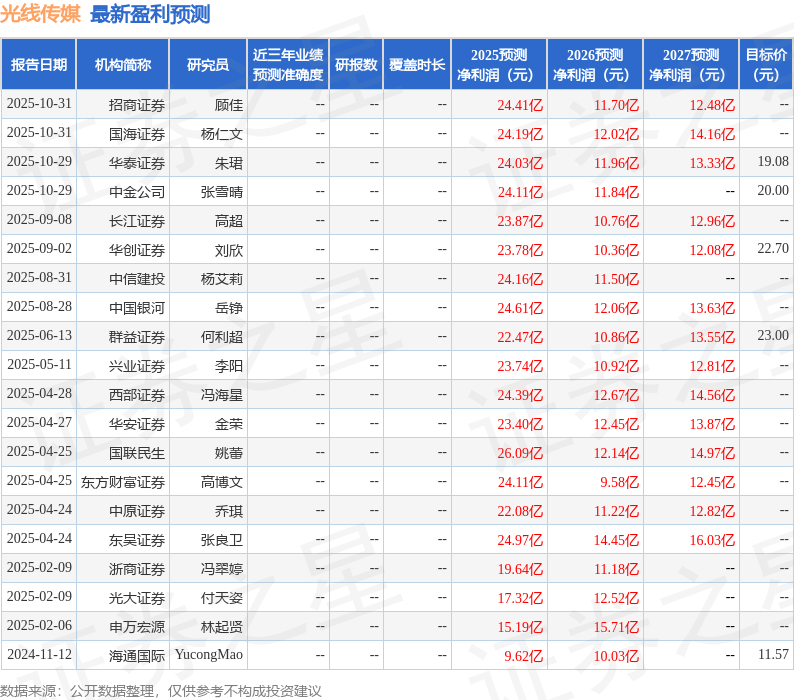Click the 16.03亿 profit value
This screenshot has height=700, width=794.
coord(712,540)
